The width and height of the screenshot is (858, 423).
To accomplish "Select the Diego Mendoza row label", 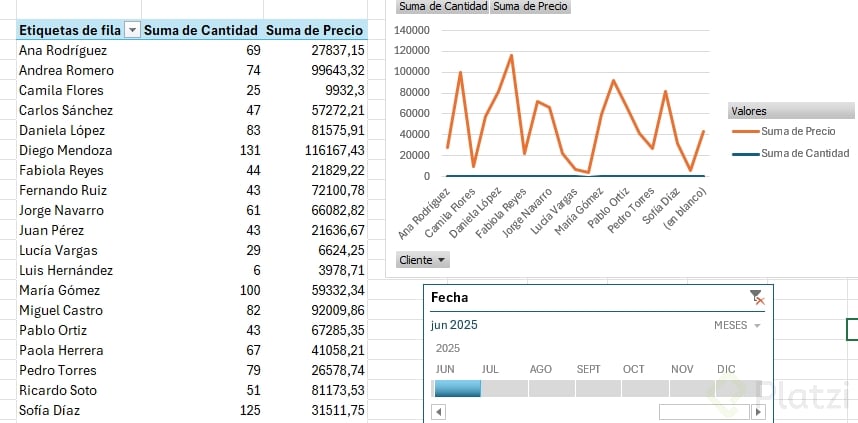I will (x=66, y=150).
